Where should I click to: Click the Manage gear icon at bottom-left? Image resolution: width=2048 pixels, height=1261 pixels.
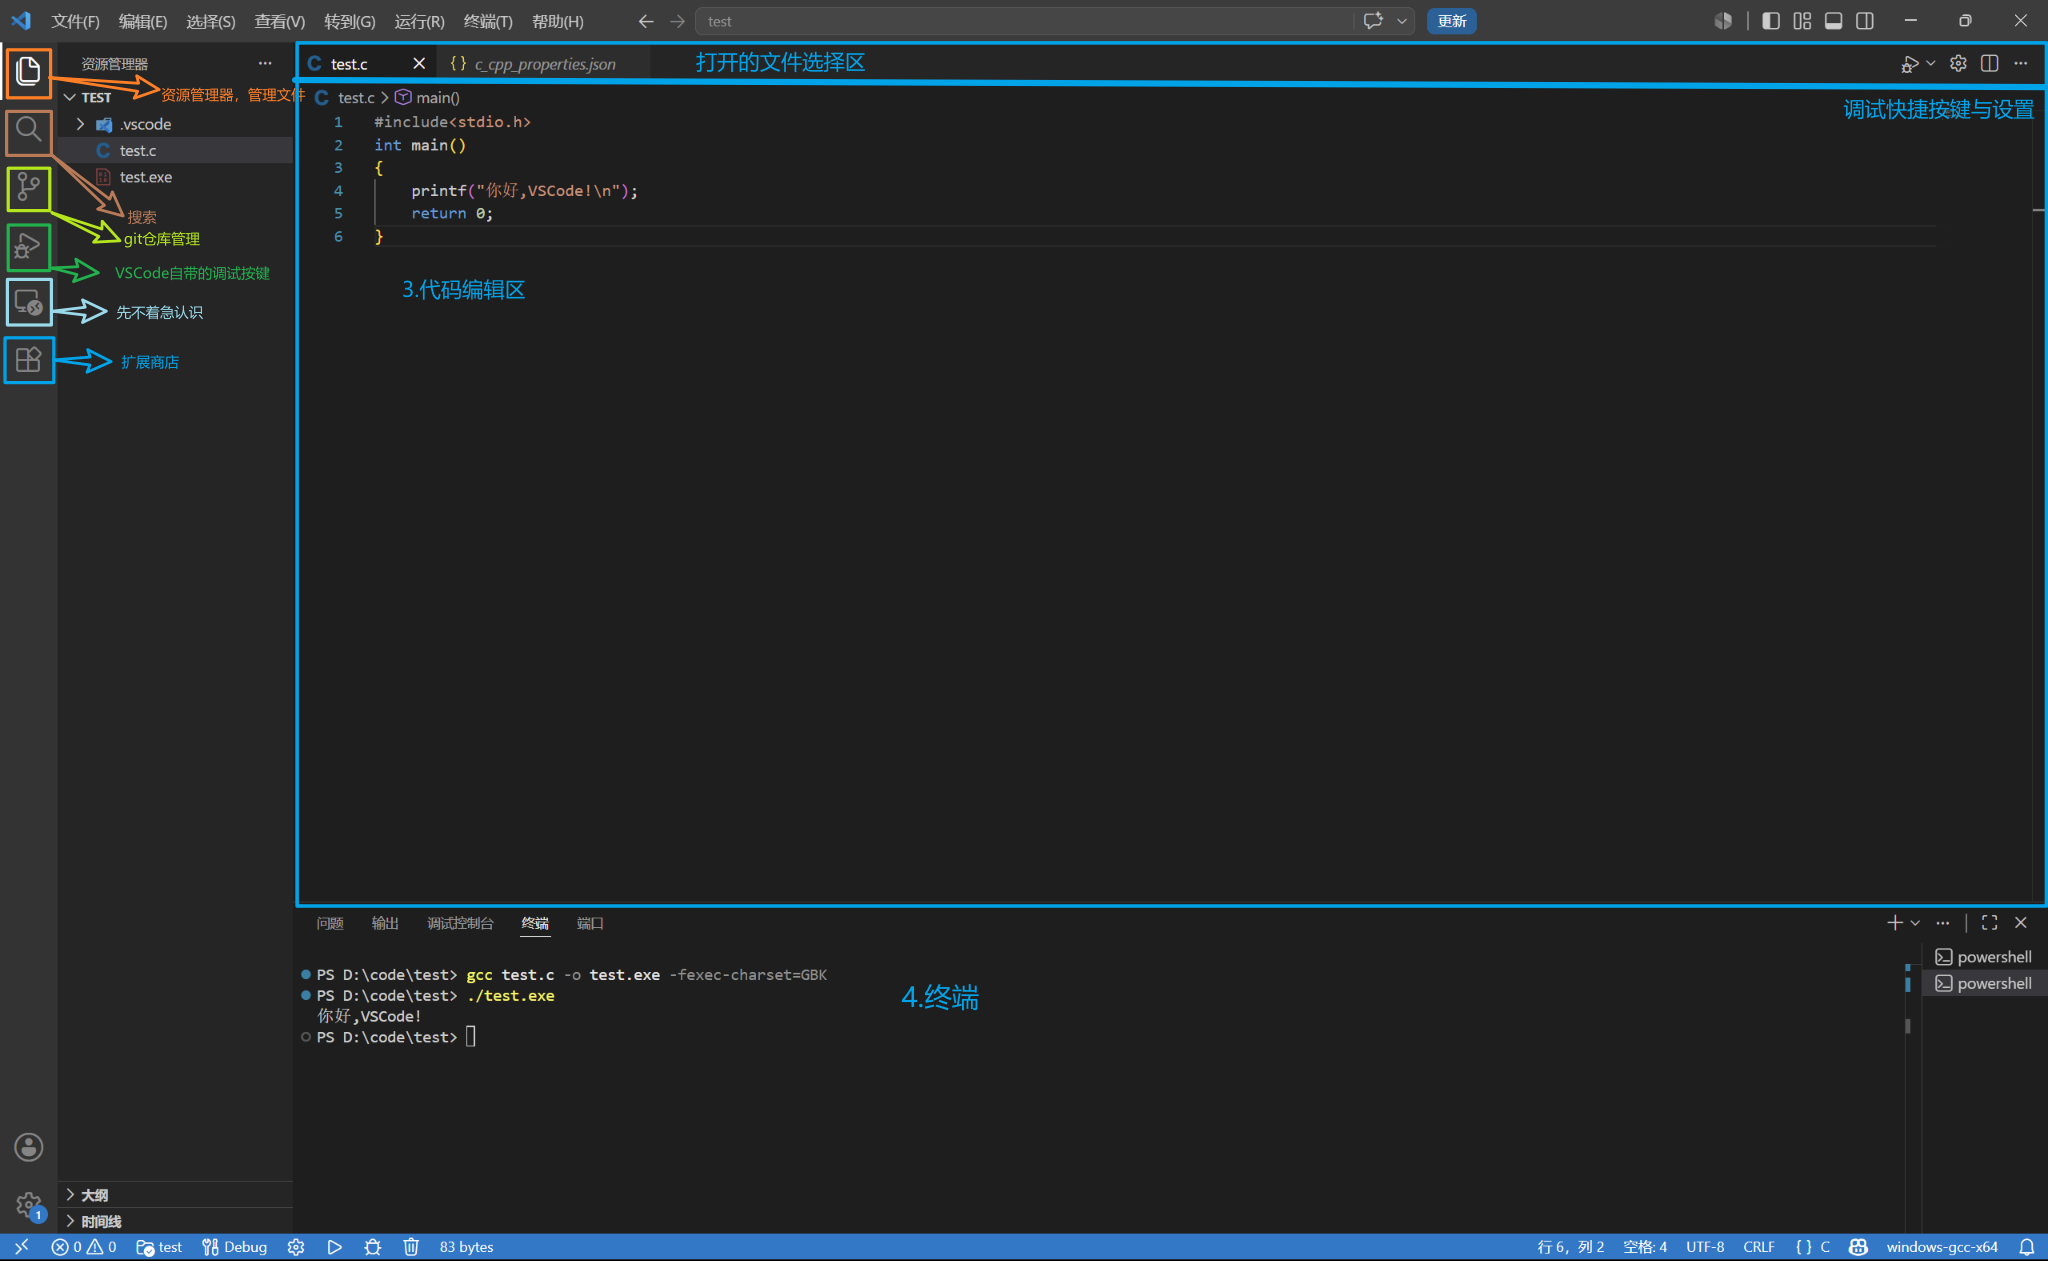tap(28, 1205)
